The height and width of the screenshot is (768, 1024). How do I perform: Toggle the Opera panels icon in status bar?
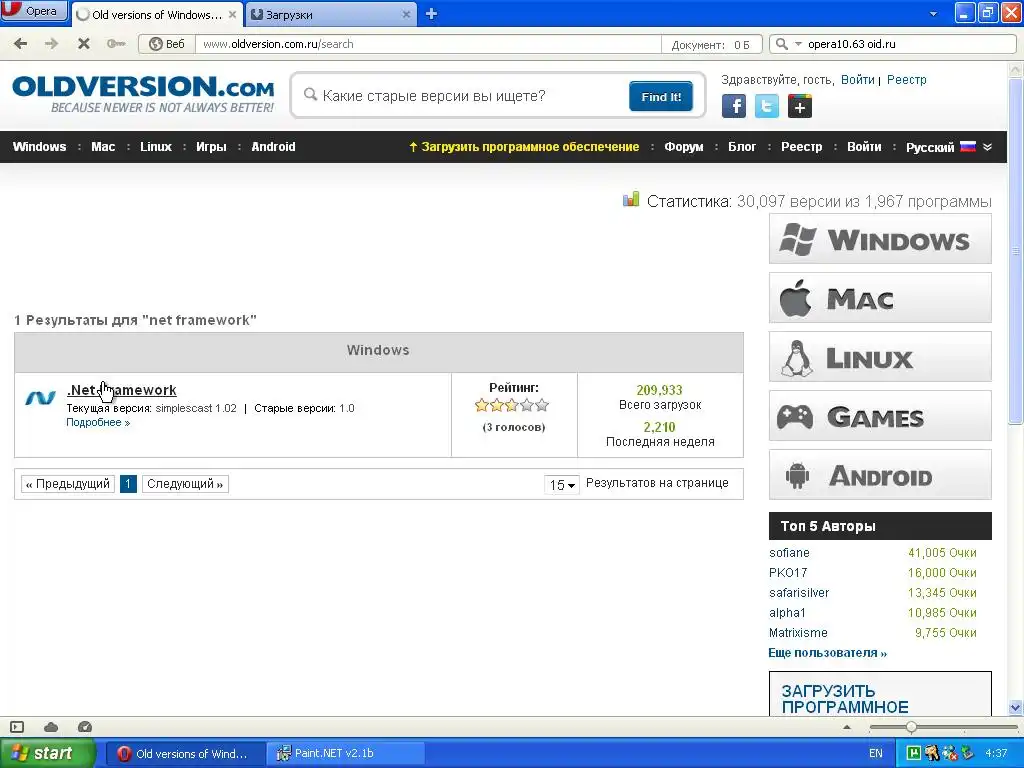point(17,727)
